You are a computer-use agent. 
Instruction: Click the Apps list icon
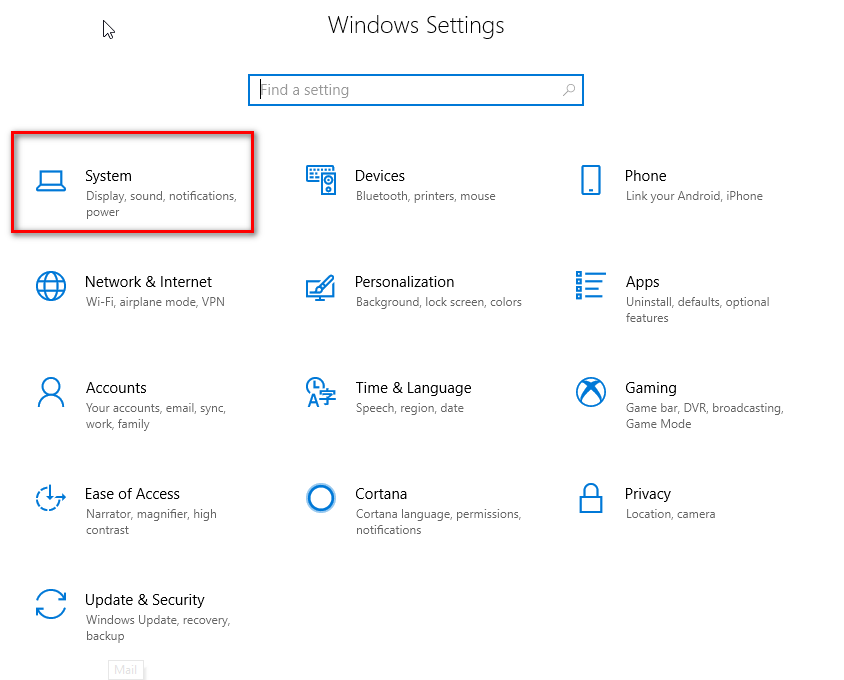pyautogui.click(x=590, y=285)
